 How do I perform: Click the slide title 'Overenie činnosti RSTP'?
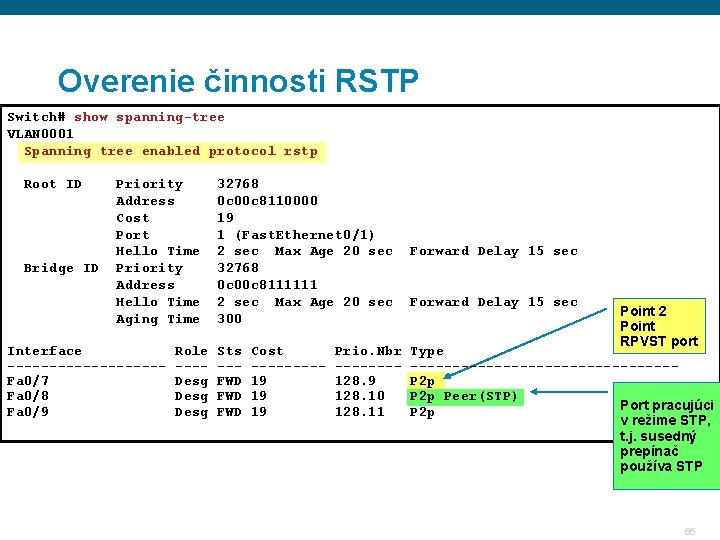tap(238, 80)
